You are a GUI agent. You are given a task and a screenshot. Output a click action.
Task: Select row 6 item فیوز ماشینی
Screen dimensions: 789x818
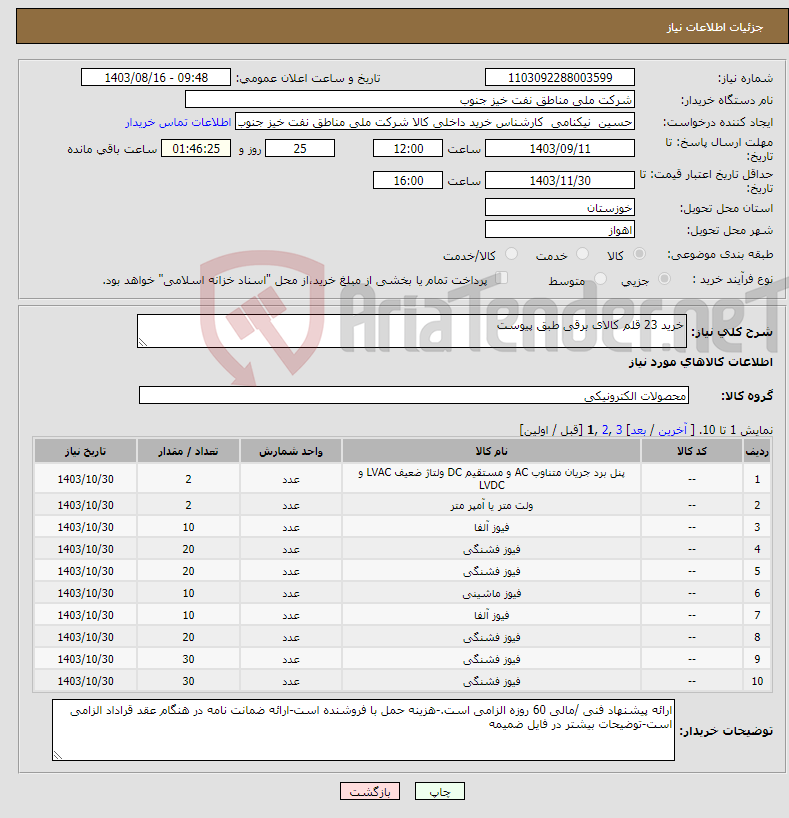[491, 593]
